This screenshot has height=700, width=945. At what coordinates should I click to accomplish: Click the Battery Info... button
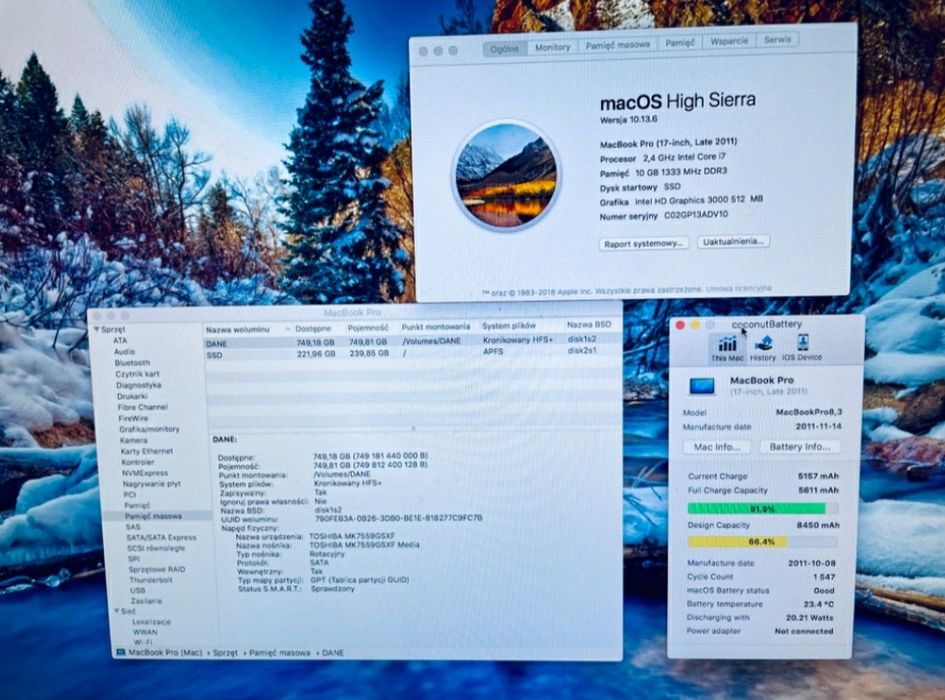point(799,447)
